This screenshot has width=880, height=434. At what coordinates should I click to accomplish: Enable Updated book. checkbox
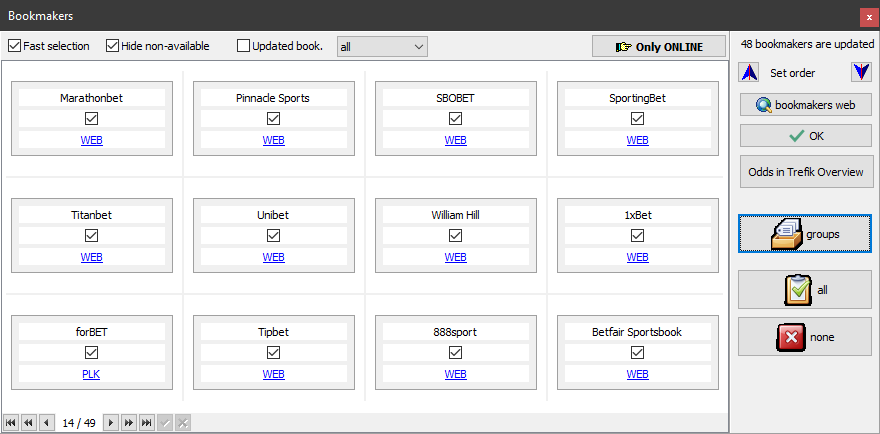coord(243,46)
